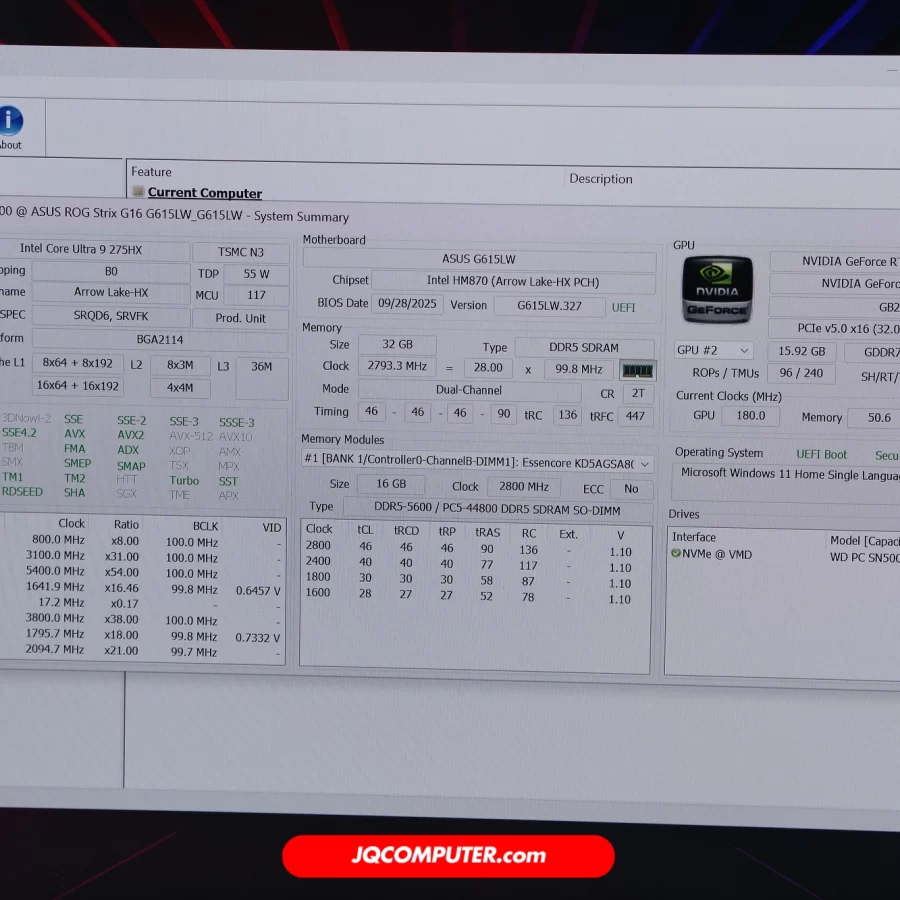Select the 2800 clock row in timings table
Viewport: 900px width, 900px height.
475,548
